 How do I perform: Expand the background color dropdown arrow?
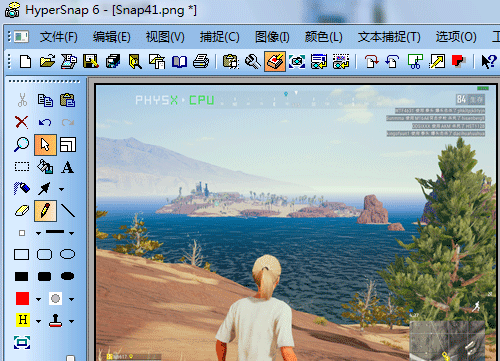tap(72, 299)
